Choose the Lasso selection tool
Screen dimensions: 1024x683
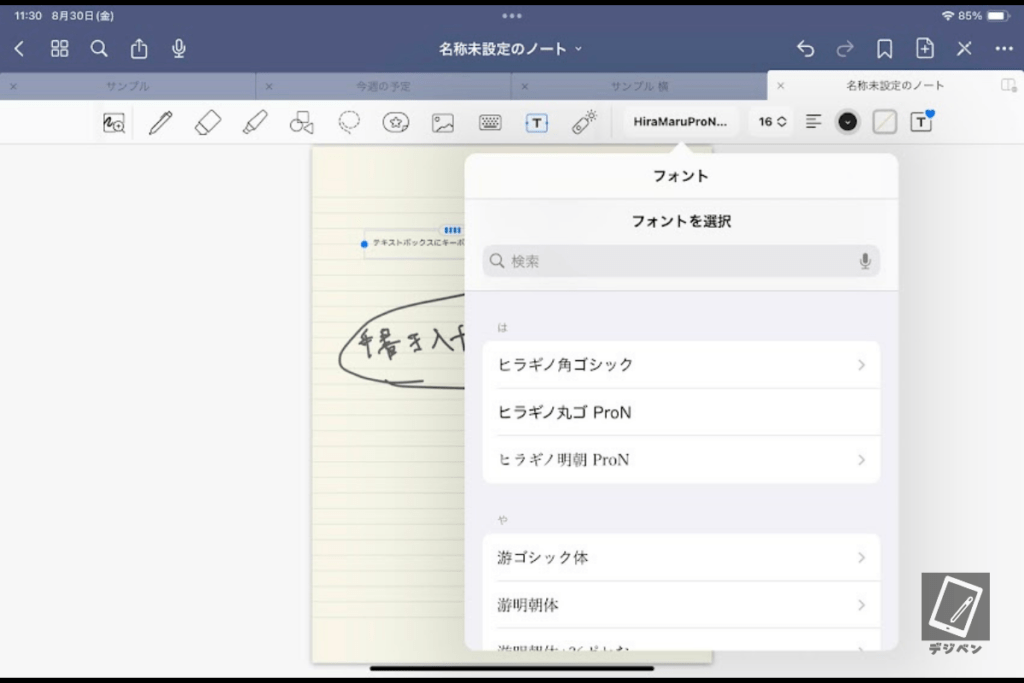pos(349,122)
